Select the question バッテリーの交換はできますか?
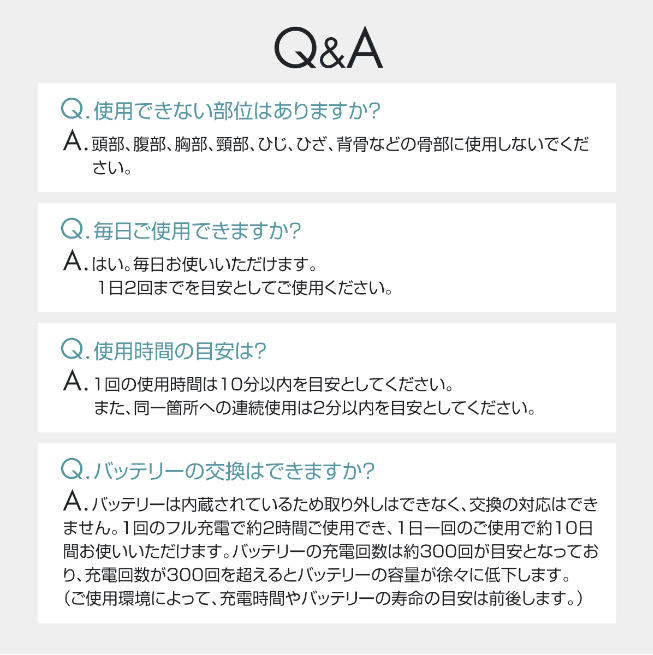Viewport: 653px width, 655px height. click(234, 469)
